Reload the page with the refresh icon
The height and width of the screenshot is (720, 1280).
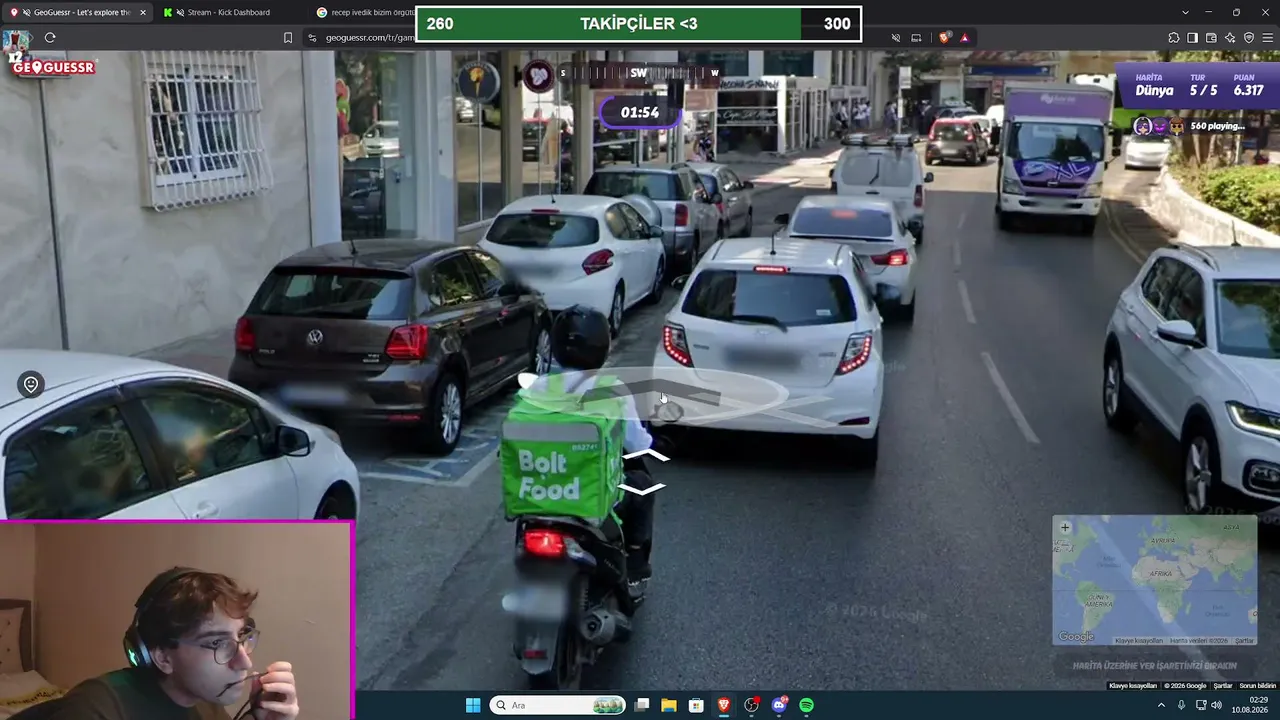pos(50,38)
